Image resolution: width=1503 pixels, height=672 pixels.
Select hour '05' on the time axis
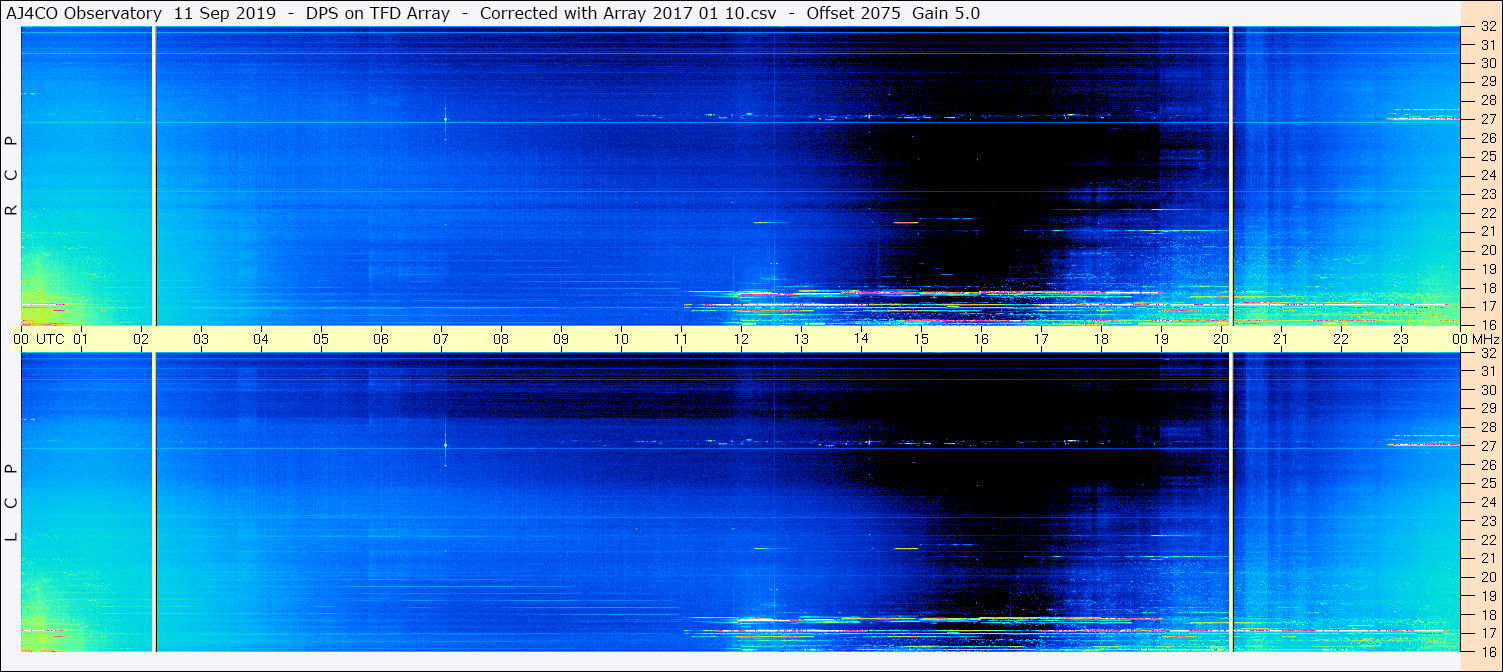[321, 339]
